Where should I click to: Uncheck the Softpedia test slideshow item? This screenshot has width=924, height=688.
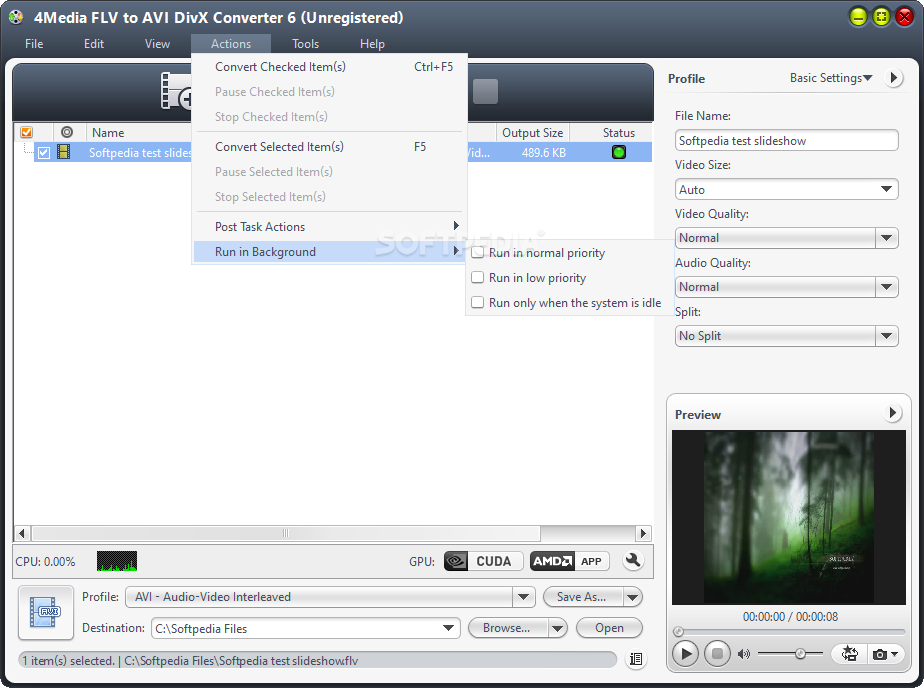44,153
